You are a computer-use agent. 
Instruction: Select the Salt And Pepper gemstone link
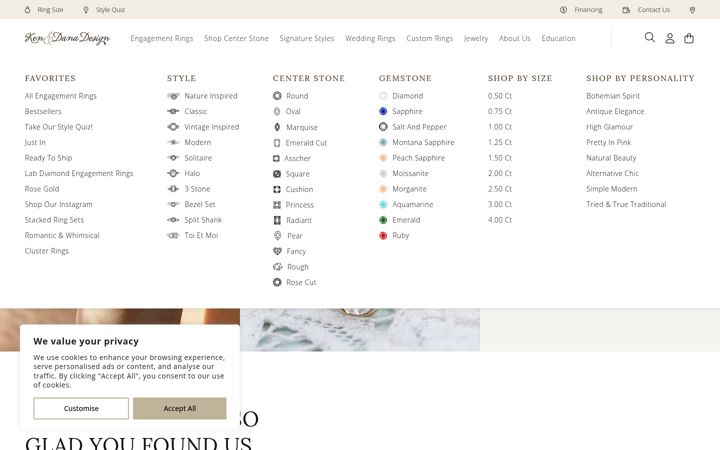click(419, 127)
